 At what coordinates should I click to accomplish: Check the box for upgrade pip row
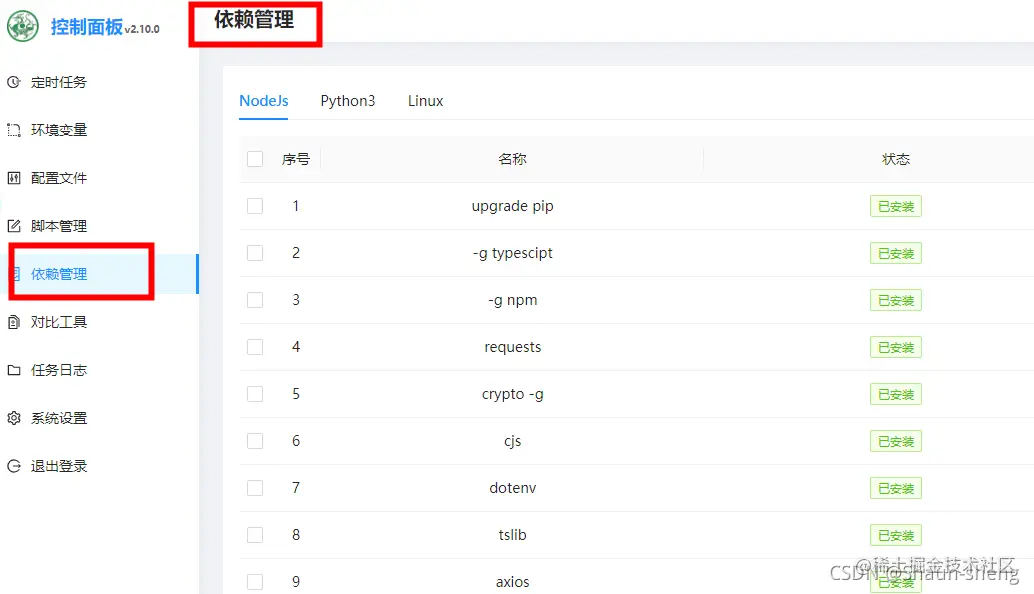point(255,206)
